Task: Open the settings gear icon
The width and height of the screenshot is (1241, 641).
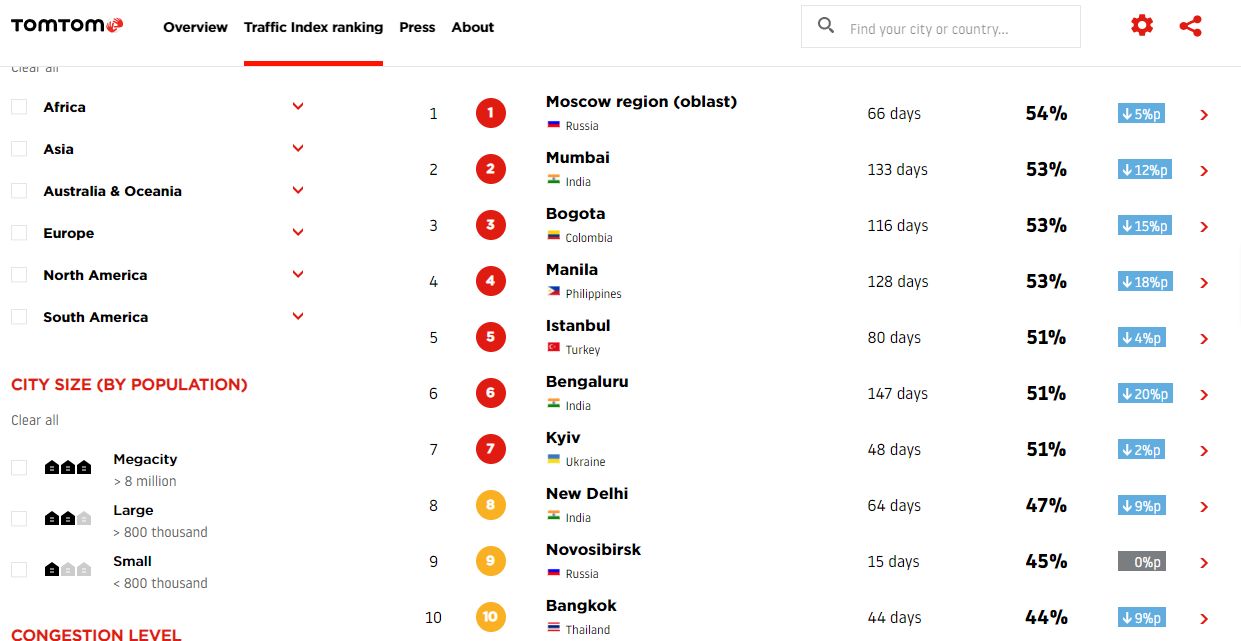Action: [x=1142, y=26]
